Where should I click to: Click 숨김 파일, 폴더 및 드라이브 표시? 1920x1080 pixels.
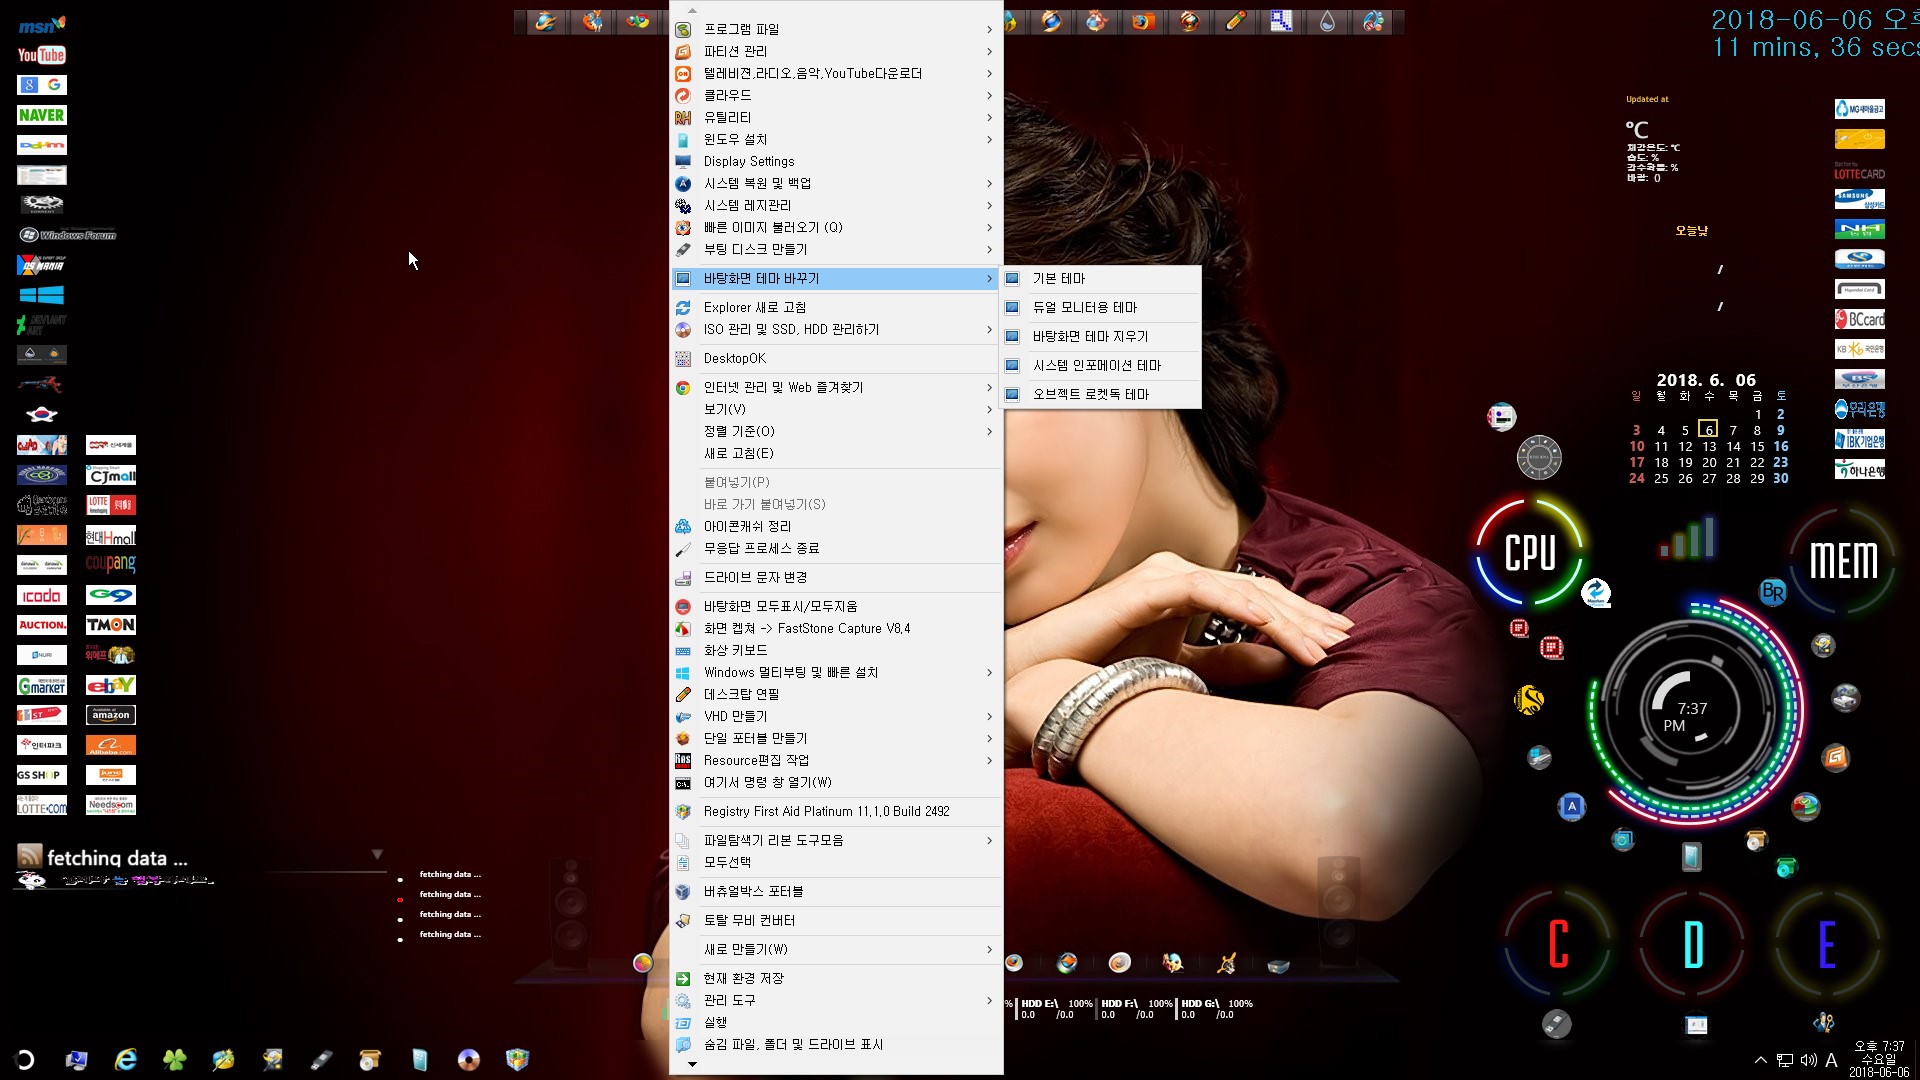pos(836,1044)
